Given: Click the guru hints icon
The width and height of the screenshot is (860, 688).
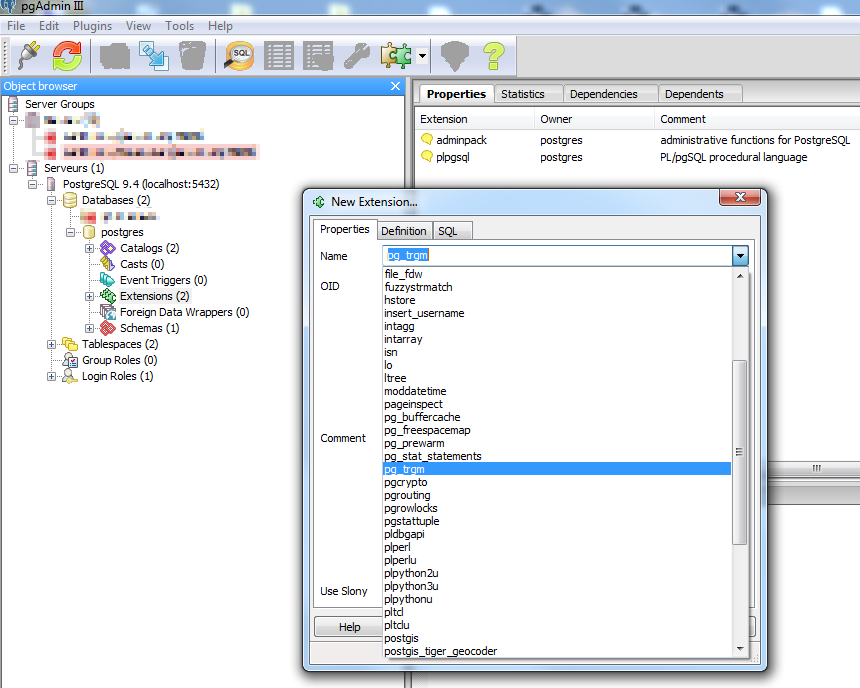Looking at the screenshot, I should (455, 56).
